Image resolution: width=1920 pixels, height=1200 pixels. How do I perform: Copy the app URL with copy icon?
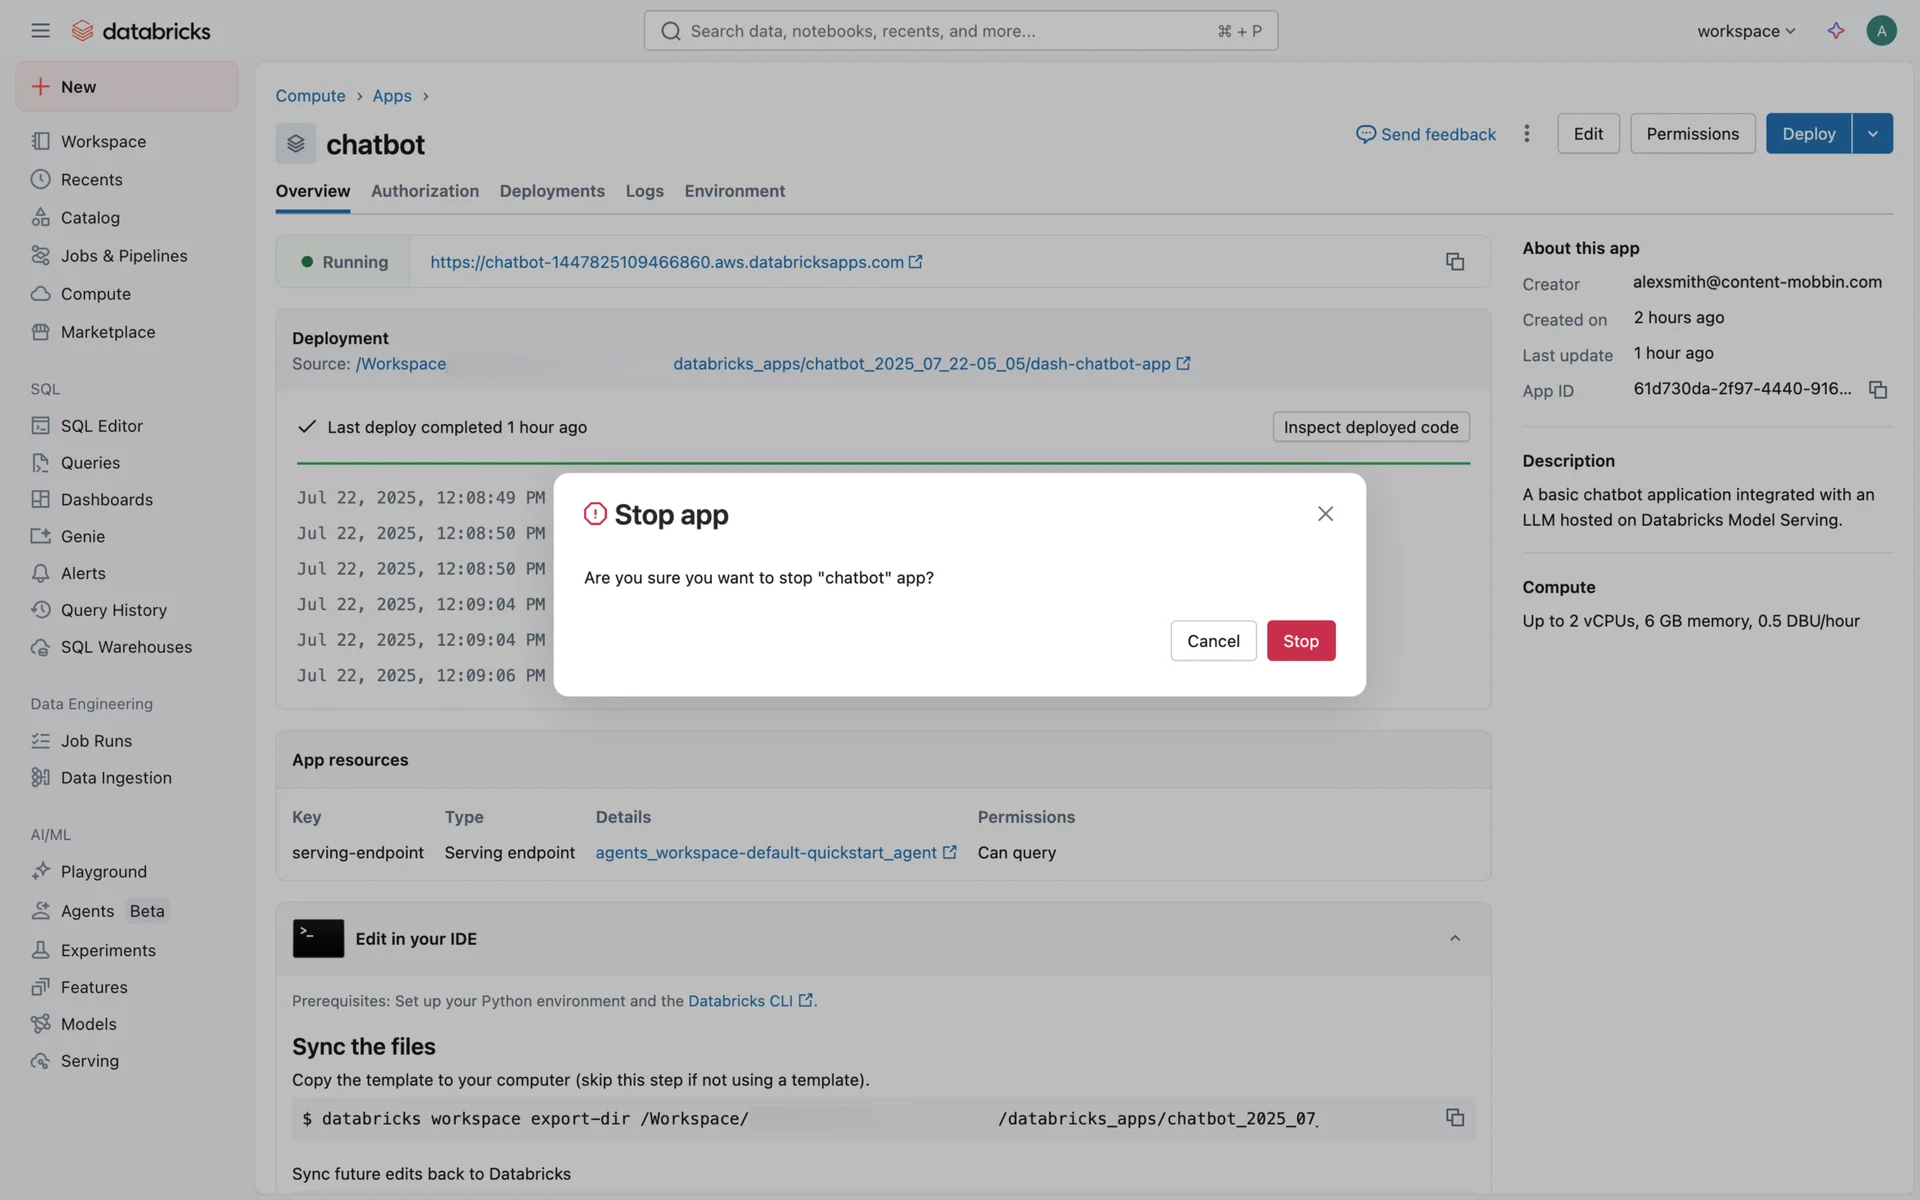[x=1454, y=262]
